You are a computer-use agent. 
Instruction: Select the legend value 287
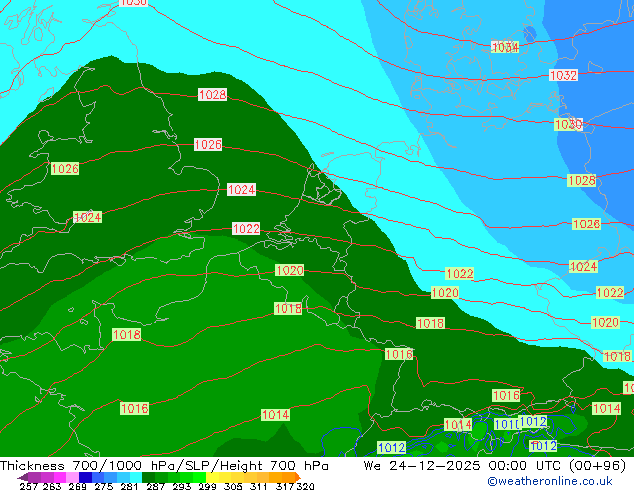pyautogui.click(x=155, y=486)
